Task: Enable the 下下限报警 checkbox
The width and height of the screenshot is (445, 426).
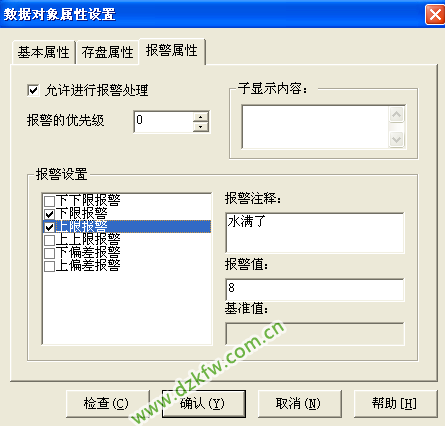Action: [x=50, y=201]
